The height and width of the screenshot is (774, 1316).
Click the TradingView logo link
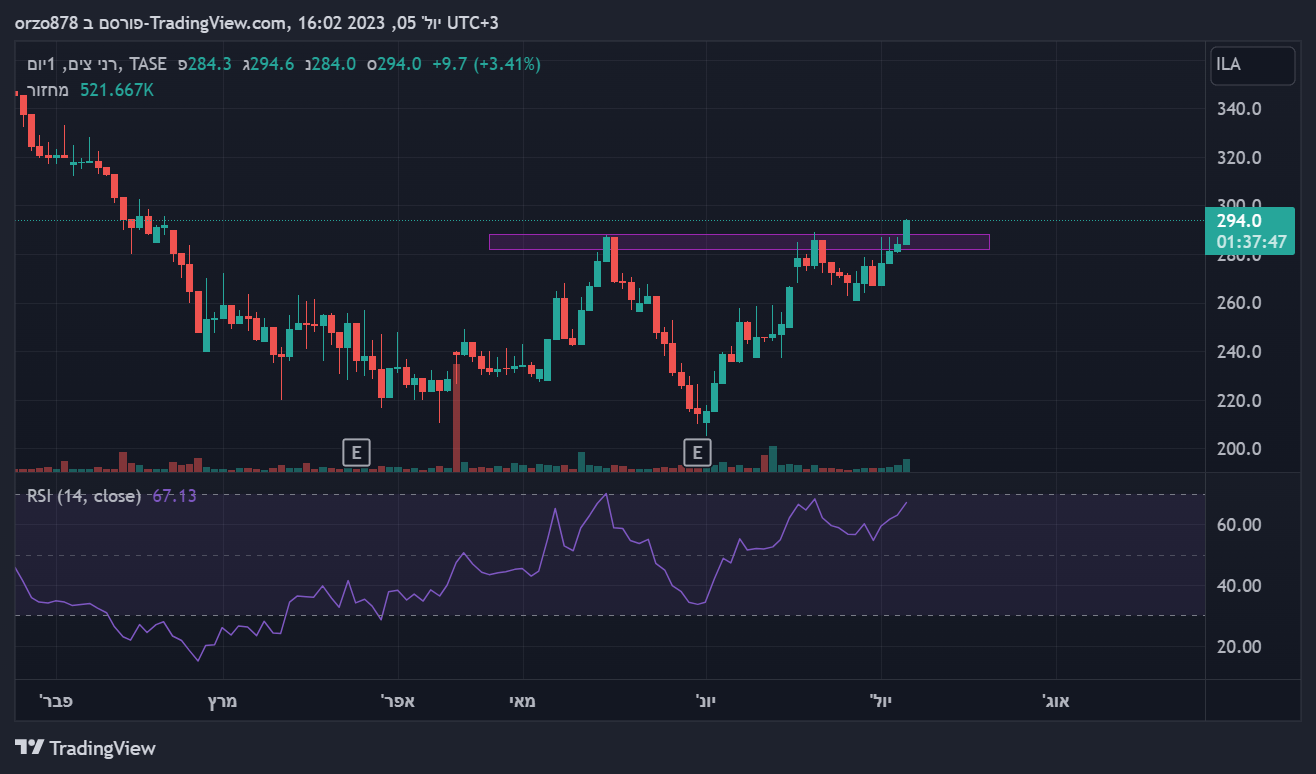click(x=86, y=747)
